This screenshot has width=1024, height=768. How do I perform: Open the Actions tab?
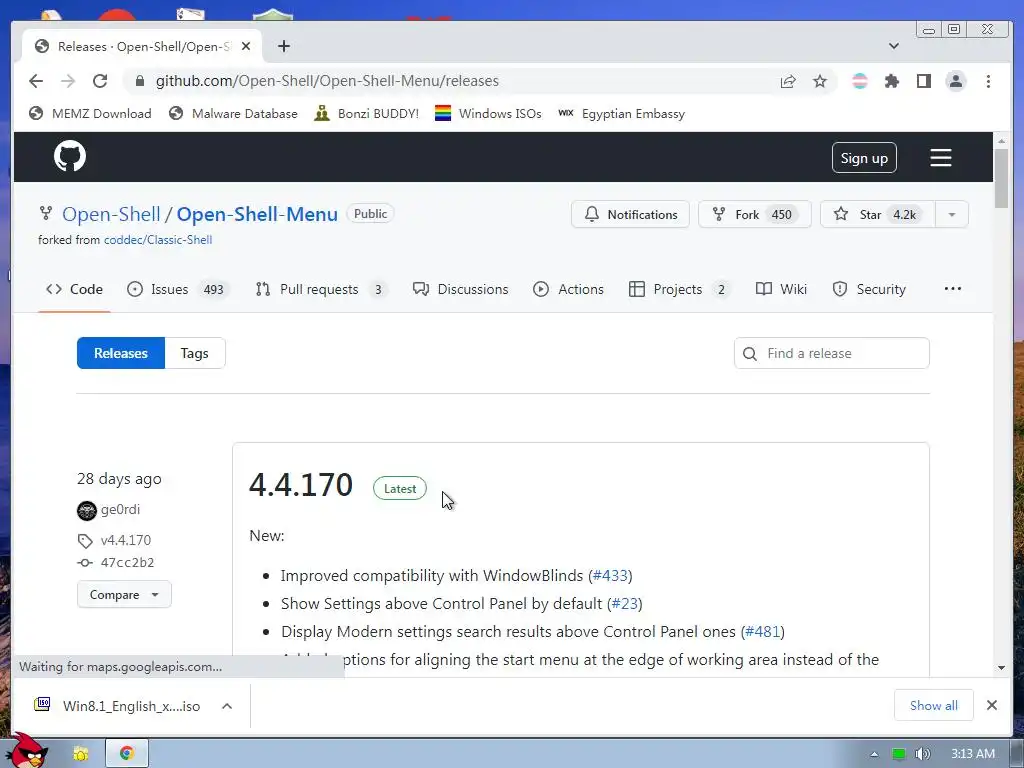[568, 289]
